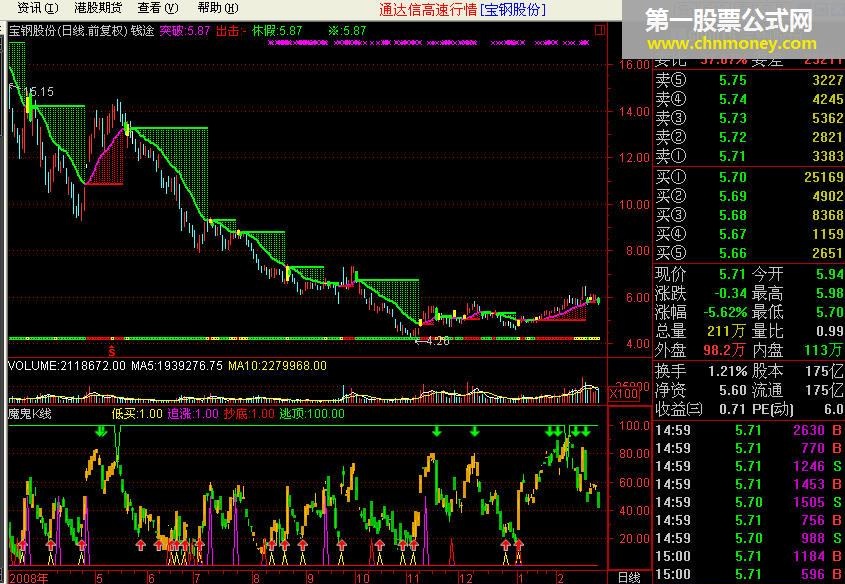Click the 今开 5.94 value

point(829,274)
